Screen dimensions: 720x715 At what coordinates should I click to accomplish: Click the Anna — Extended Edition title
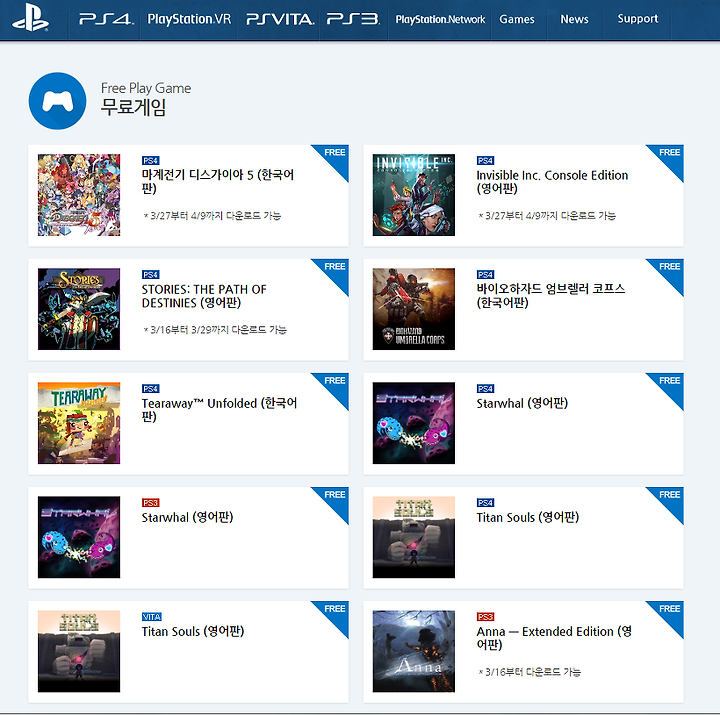554,638
